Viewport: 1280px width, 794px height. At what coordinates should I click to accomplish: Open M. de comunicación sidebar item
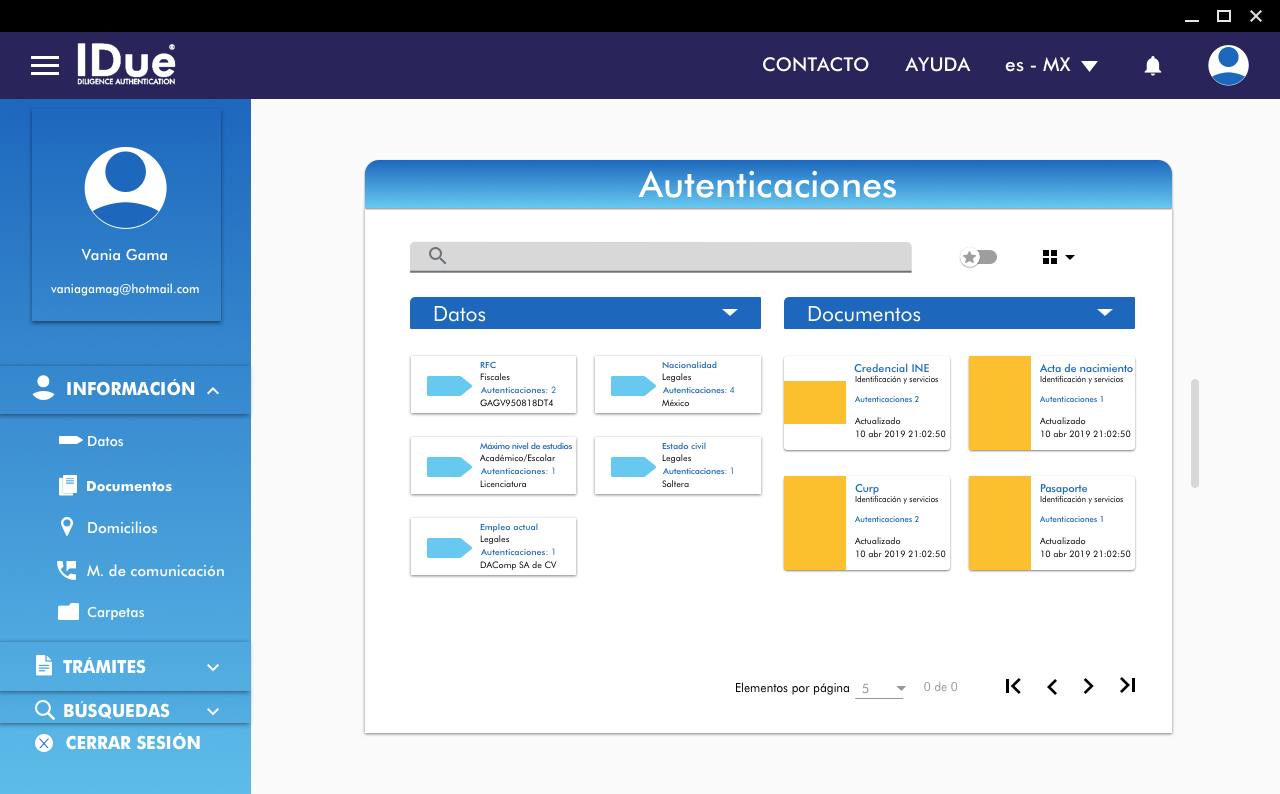(155, 571)
